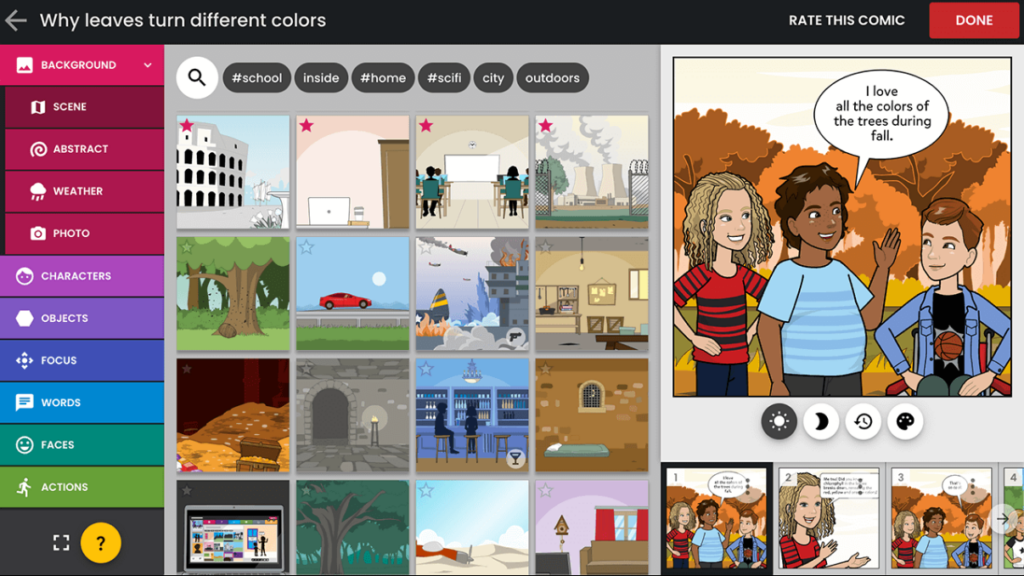The image size is (1024, 576).
Task: Expand the Objects category
Action: tap(82, 318)
